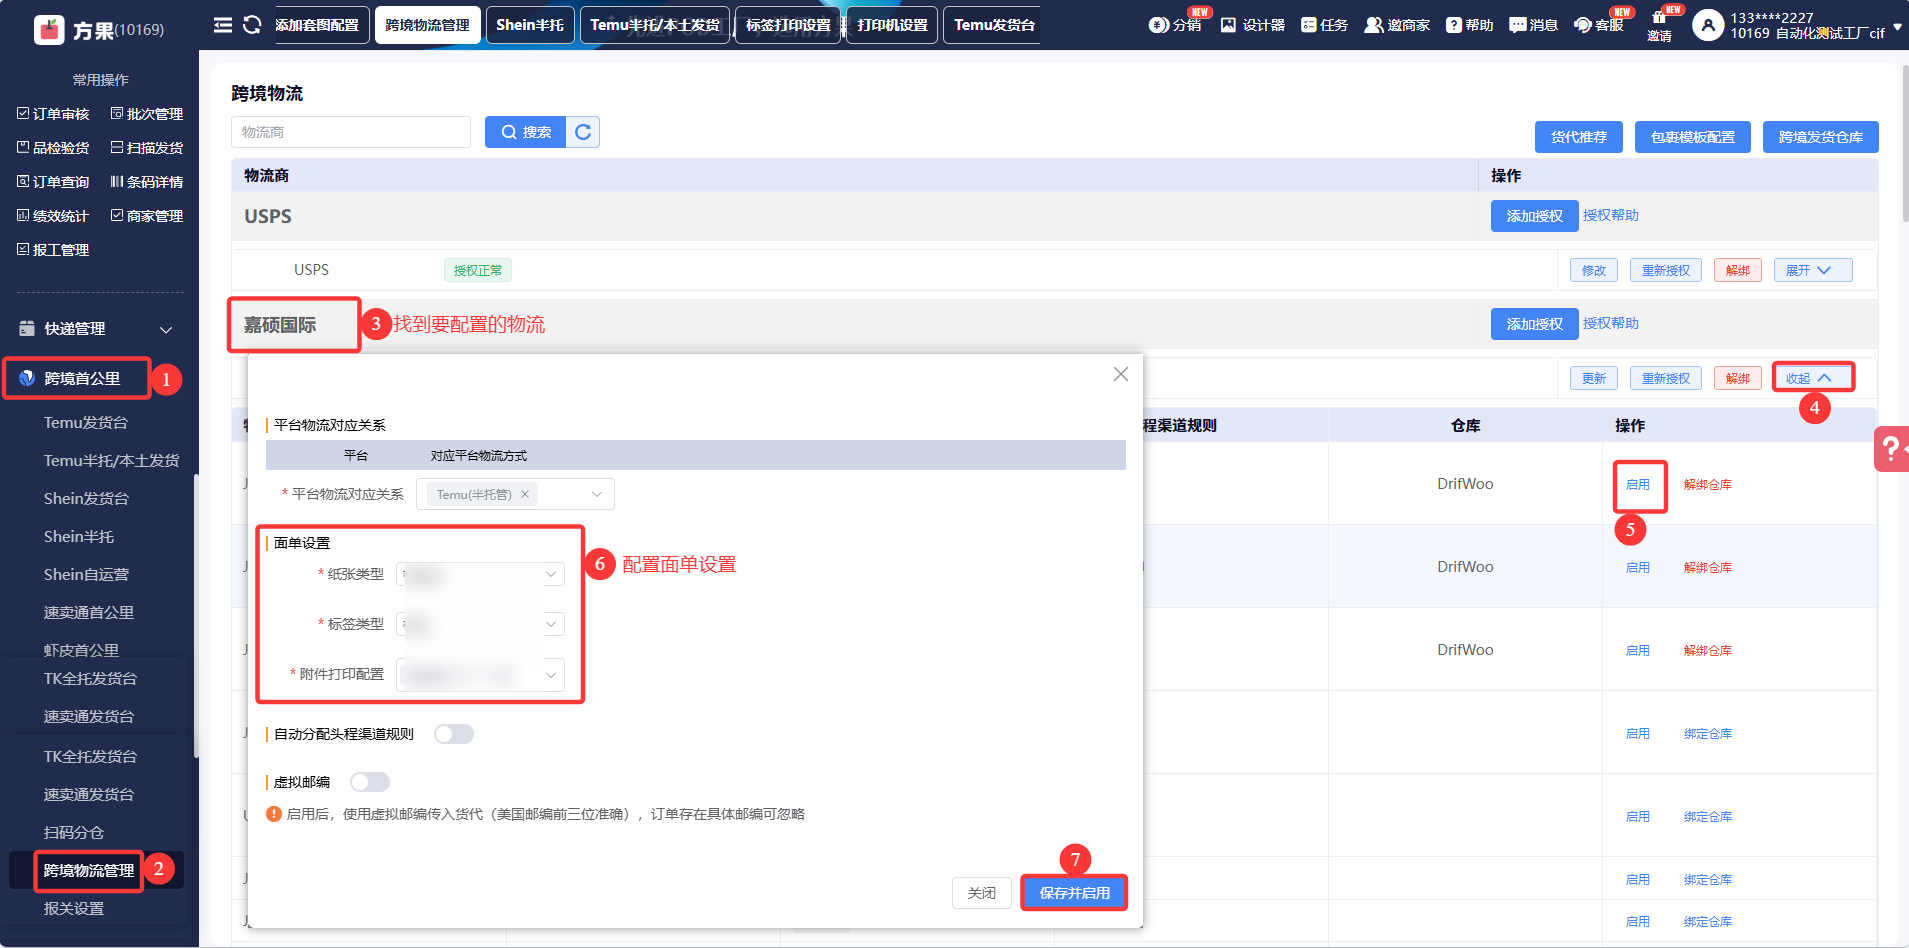
Task: Open the 报工管理 shortcut
Action: pyautogui.click(x=53, y=250)
